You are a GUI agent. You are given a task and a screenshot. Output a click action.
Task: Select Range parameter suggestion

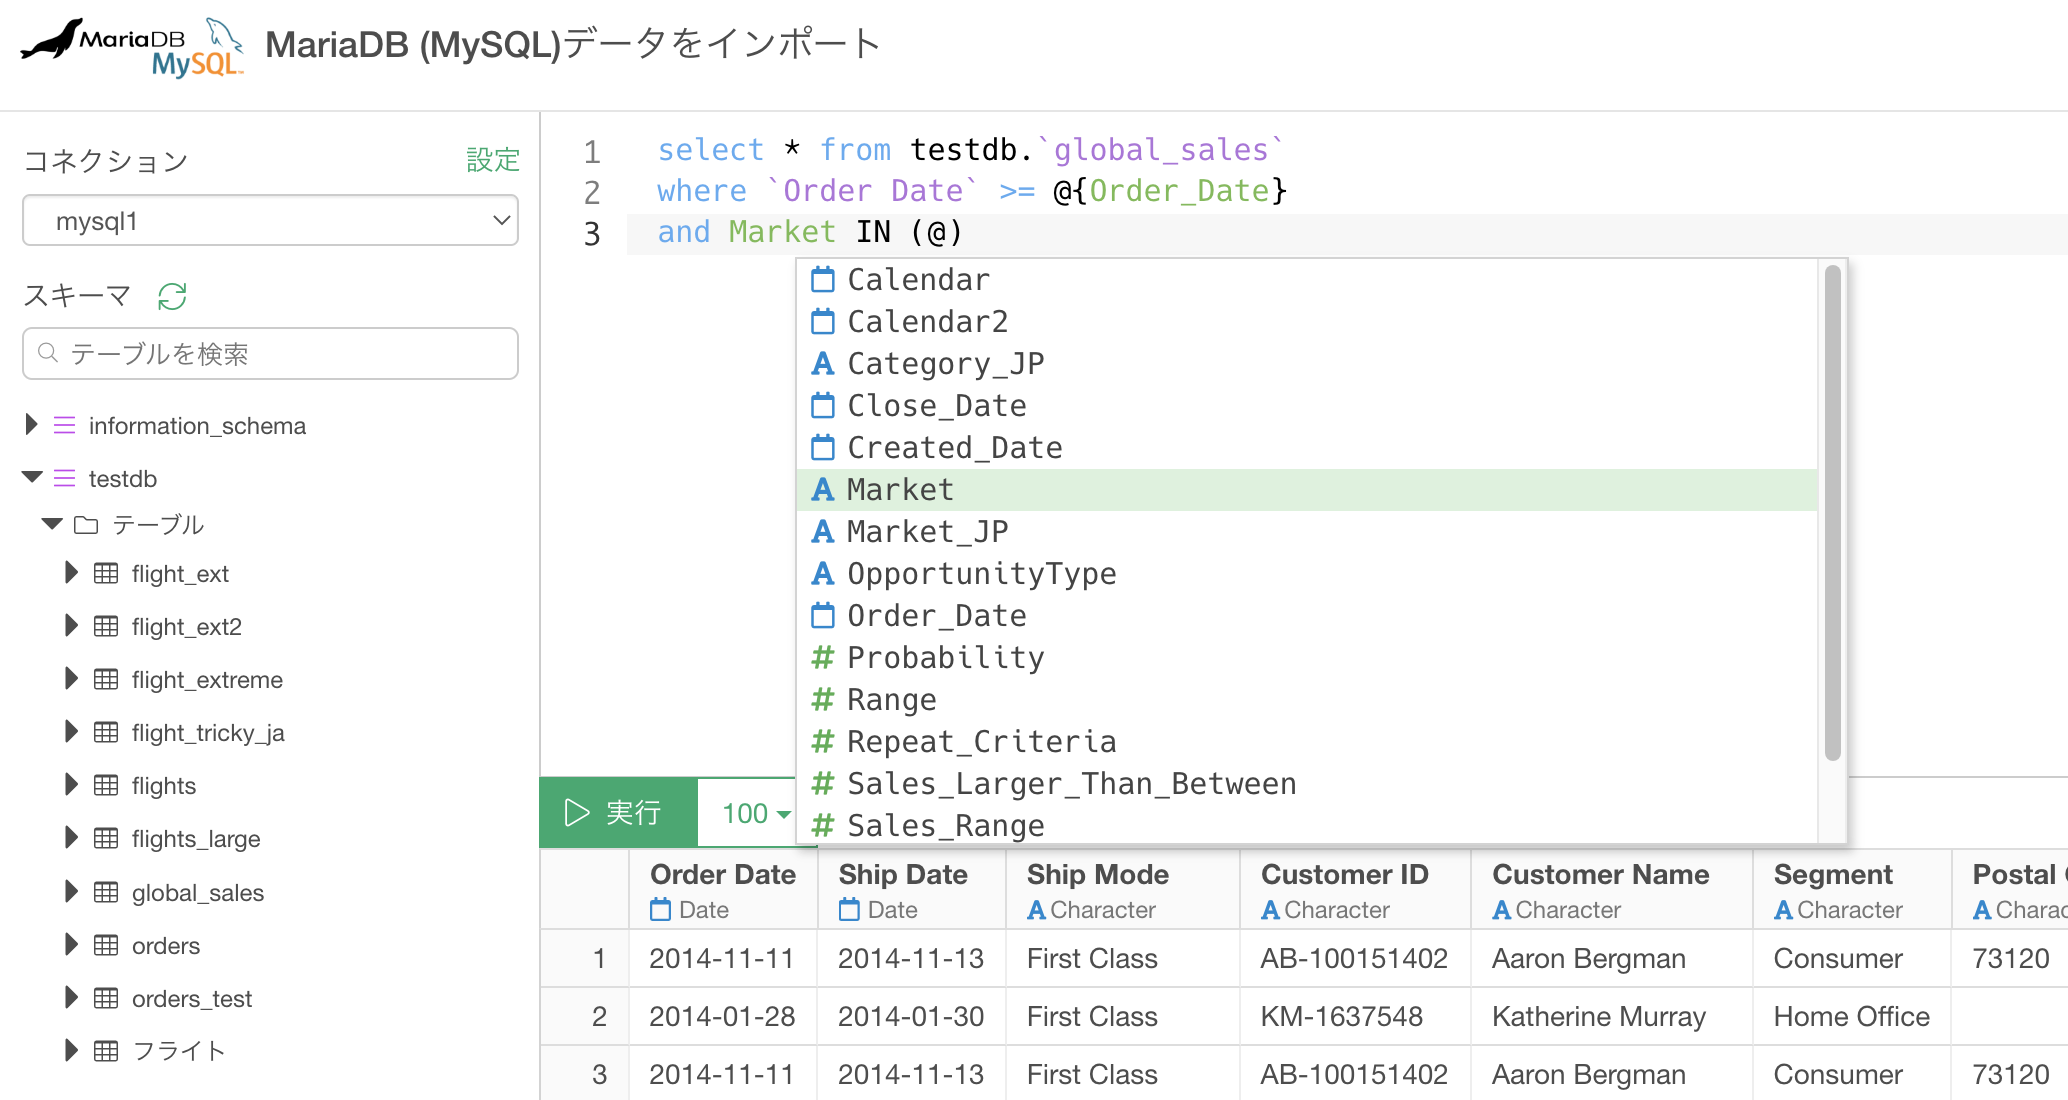[1307, 700]
